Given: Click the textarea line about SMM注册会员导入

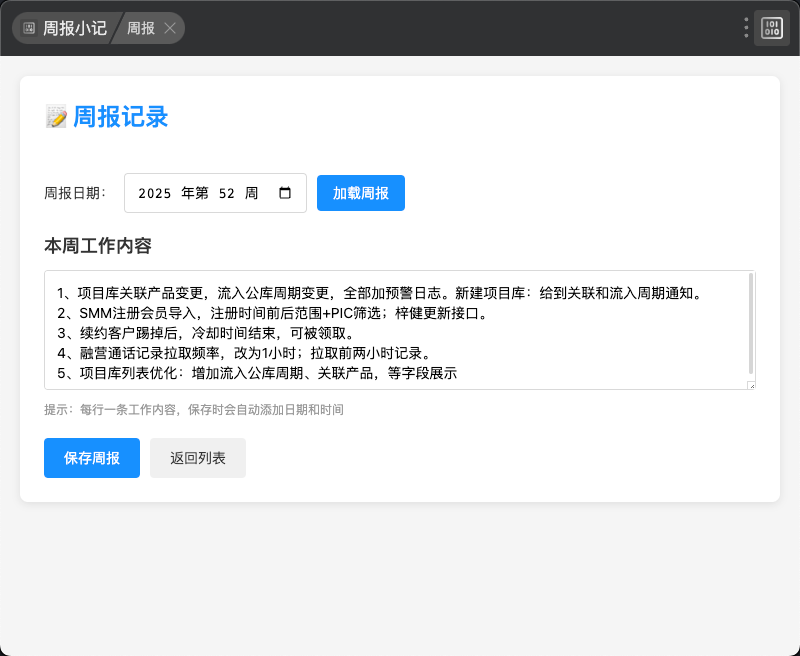Looking at the screenshot, I should [x=270, y=314].
